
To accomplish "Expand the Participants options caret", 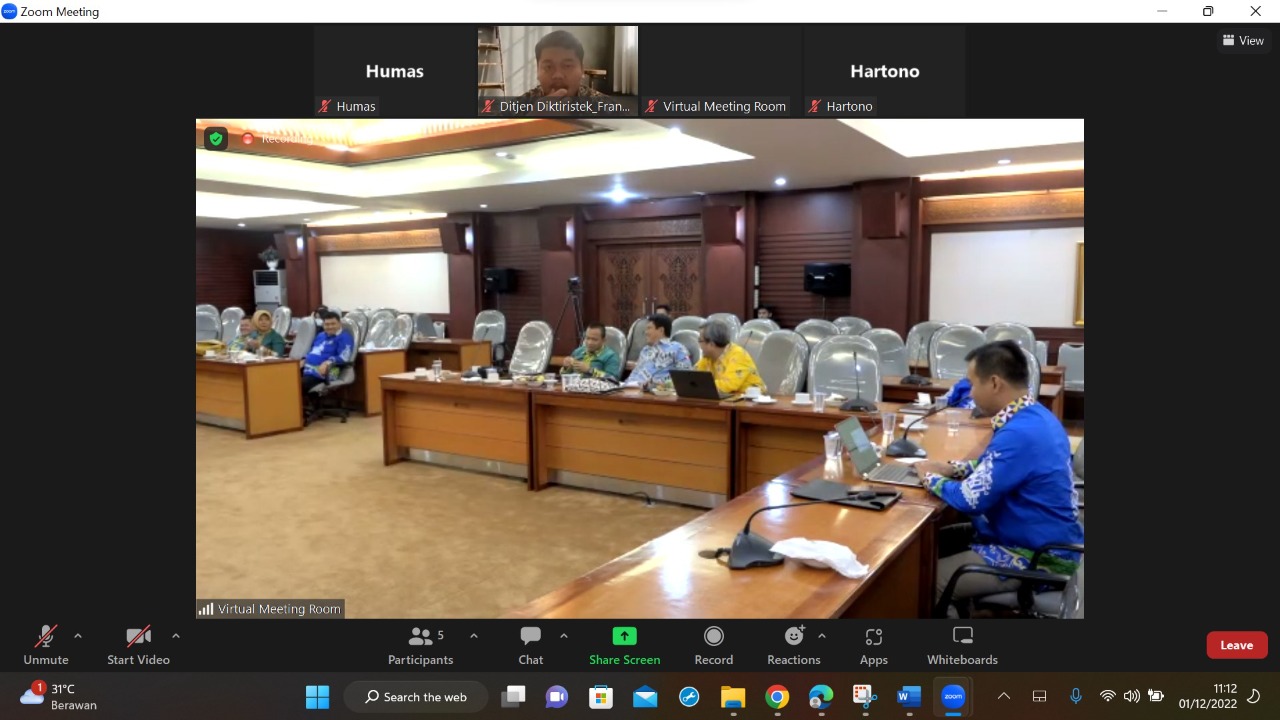I will (474, 636).
